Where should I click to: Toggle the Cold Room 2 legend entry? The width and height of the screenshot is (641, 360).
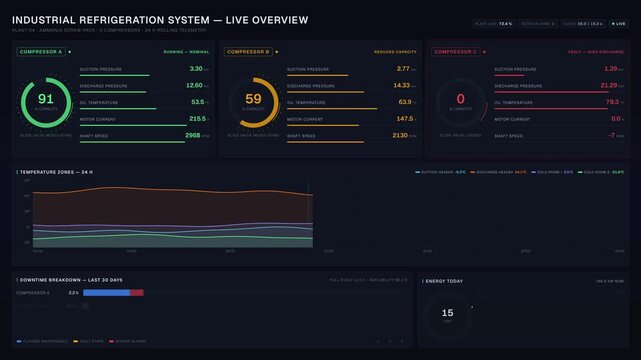coord(601,172)
